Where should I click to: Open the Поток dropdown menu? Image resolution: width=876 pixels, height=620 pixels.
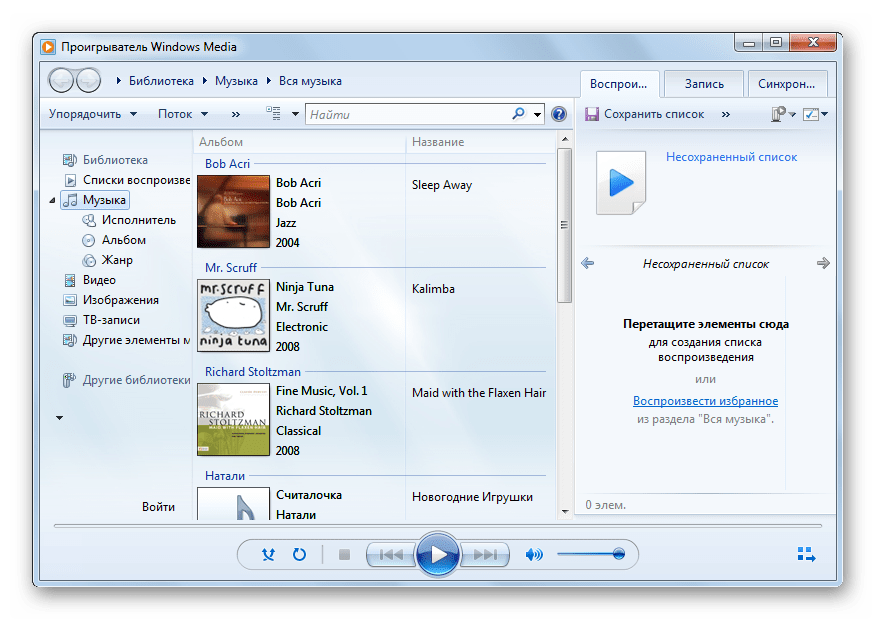pos(183,114)
